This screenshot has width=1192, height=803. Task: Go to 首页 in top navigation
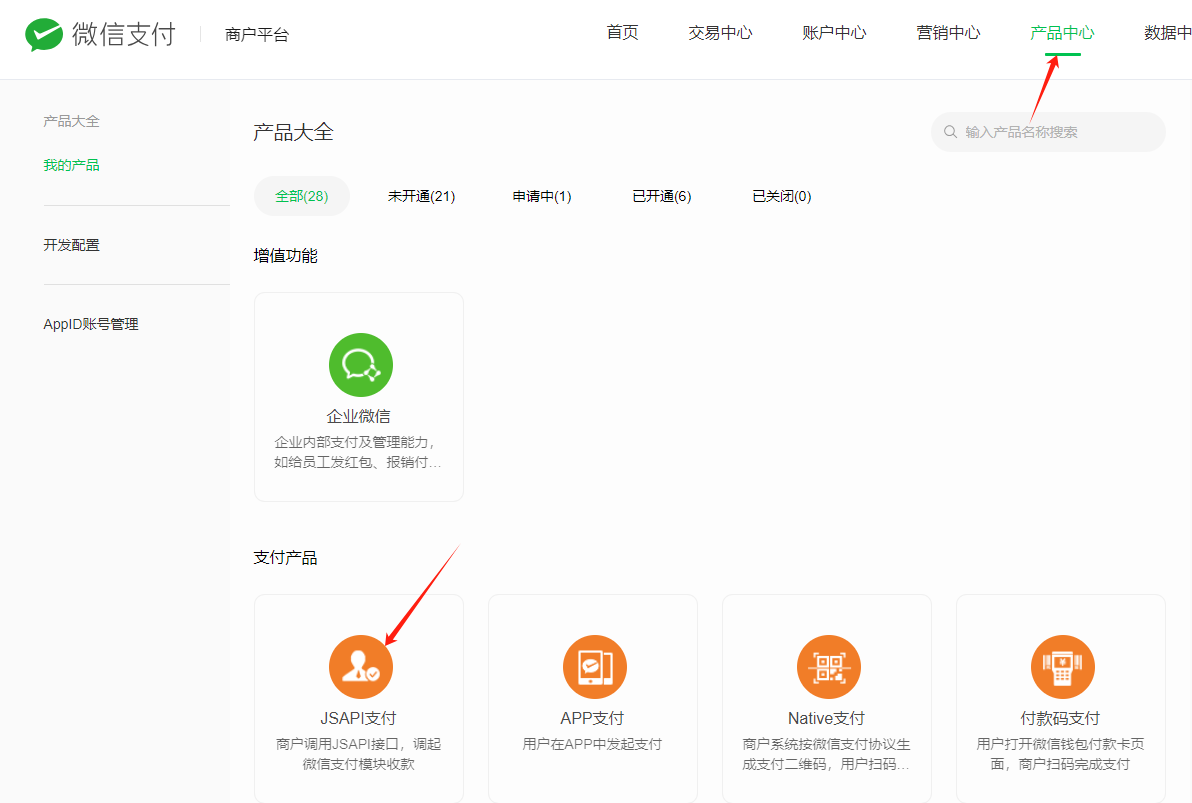click(x=622, y=33)
